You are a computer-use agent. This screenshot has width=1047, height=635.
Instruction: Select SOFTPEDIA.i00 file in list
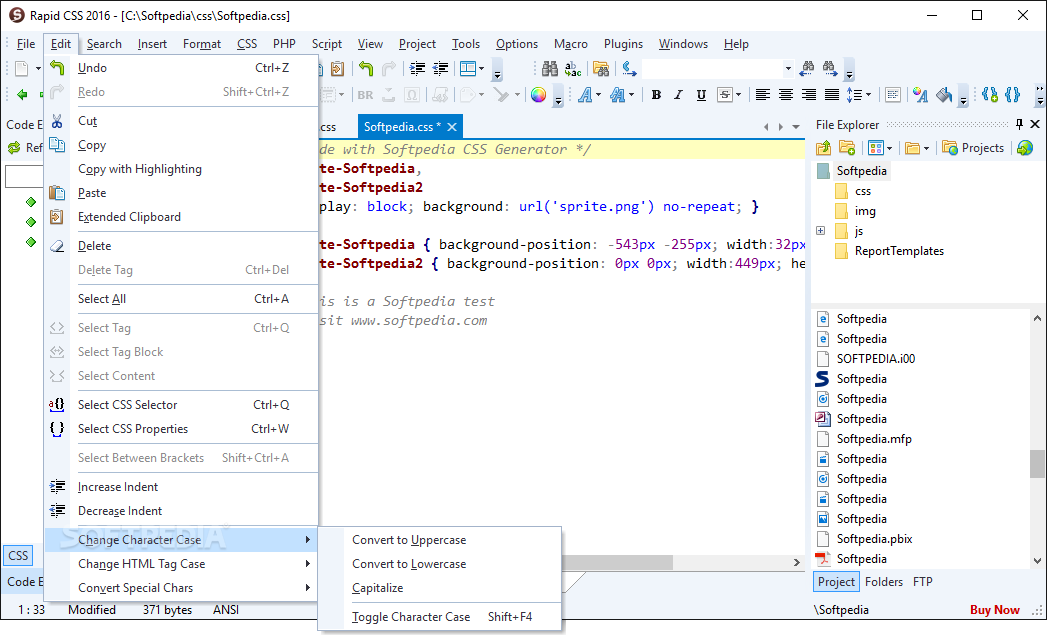(876, 359)
